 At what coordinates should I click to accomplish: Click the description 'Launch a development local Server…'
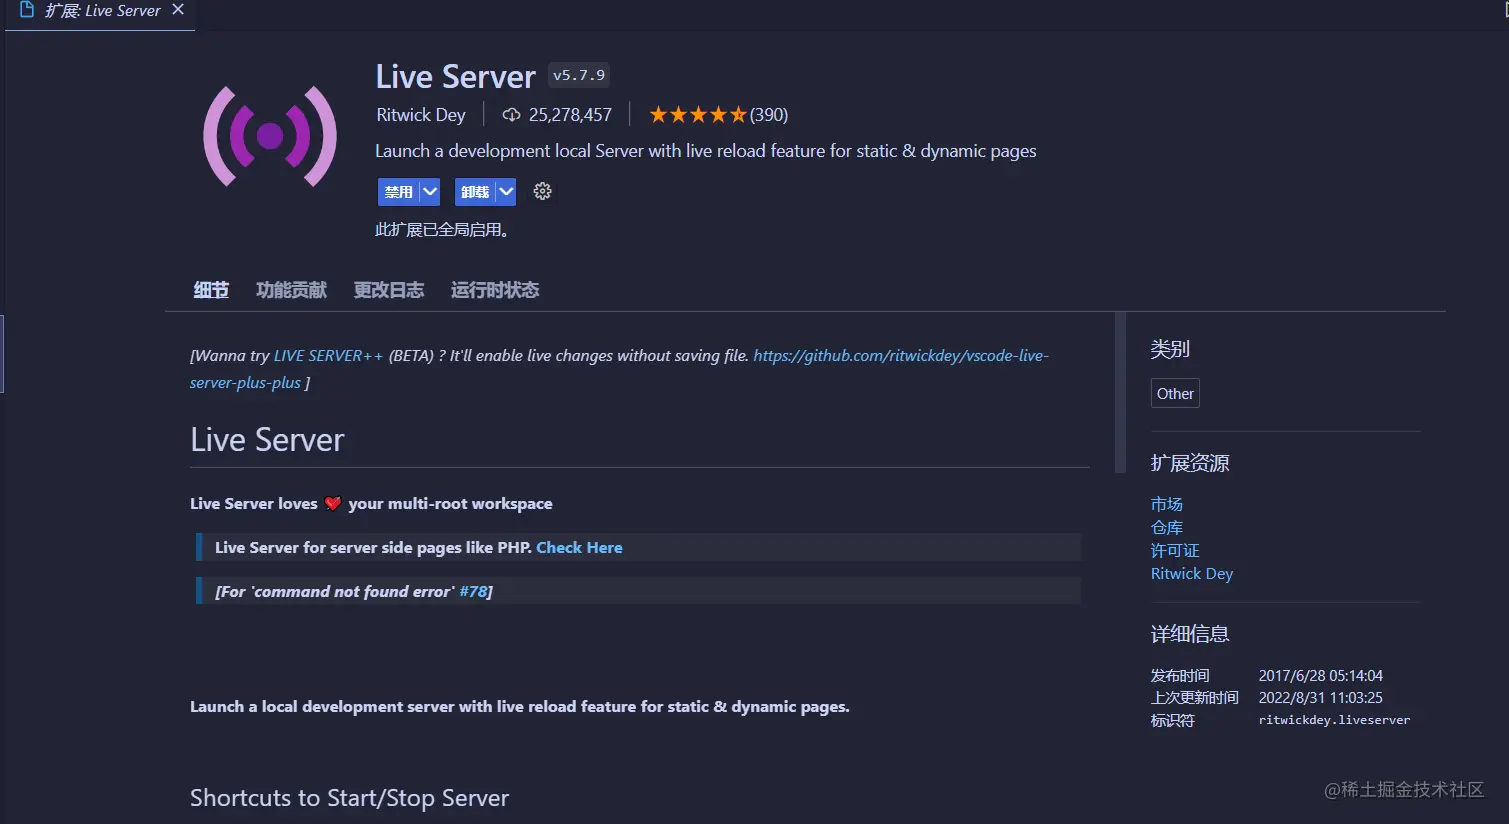tap(706, 151)
